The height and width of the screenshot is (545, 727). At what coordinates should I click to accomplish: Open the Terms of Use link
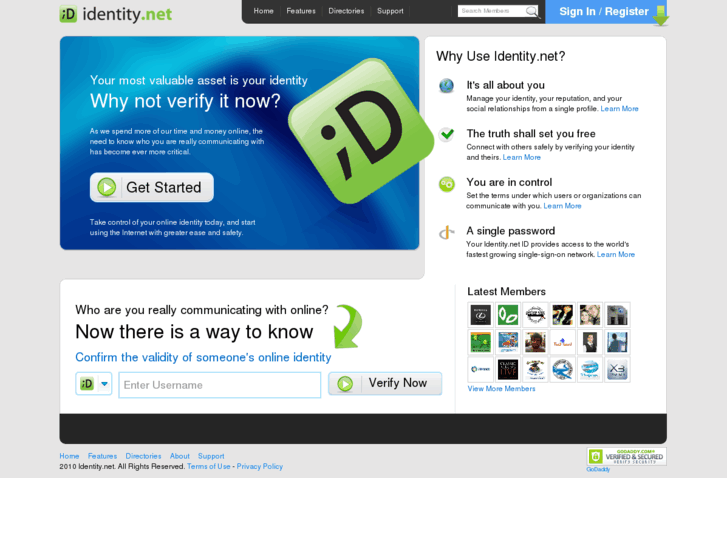click(209, 466)
